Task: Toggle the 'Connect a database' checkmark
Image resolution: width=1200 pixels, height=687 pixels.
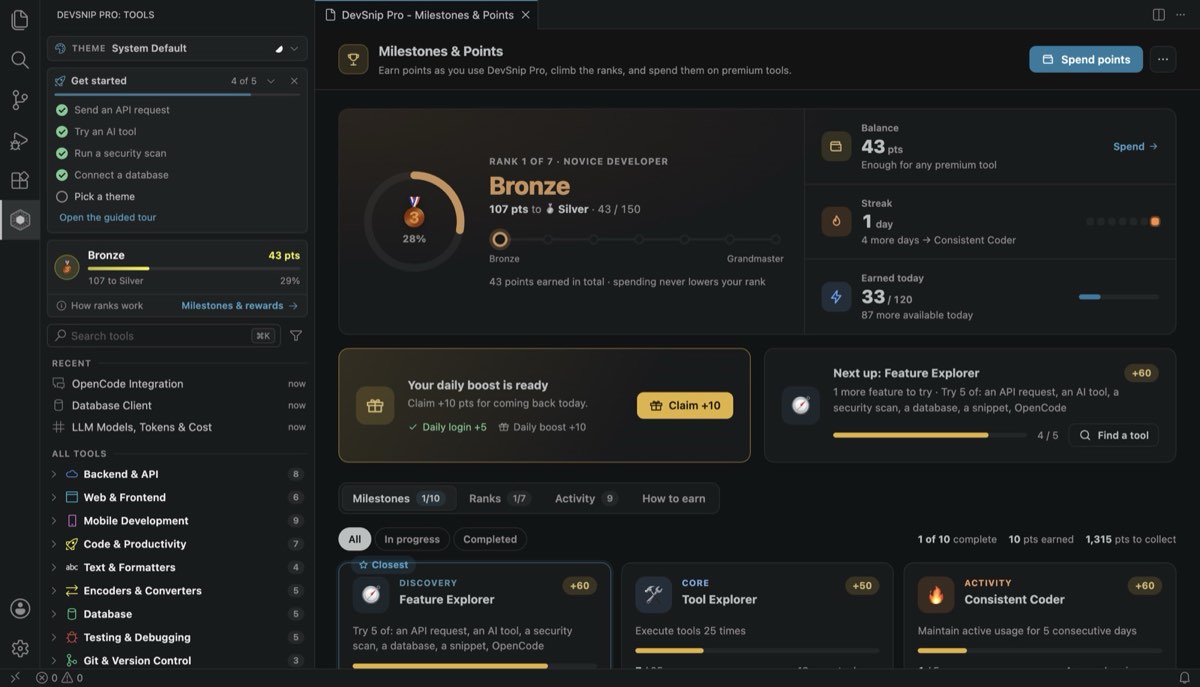Action: pos(62,175)
